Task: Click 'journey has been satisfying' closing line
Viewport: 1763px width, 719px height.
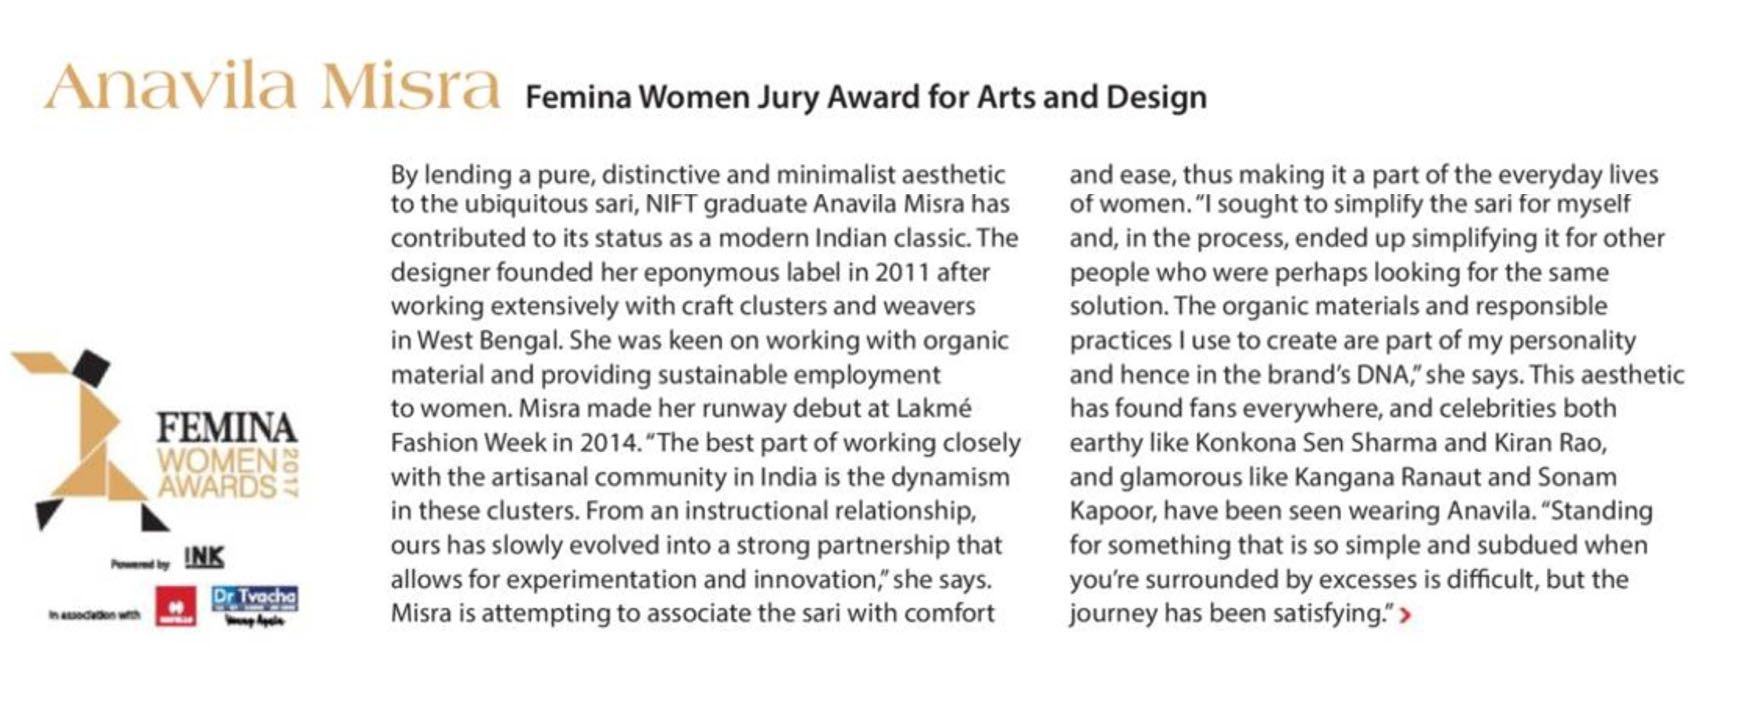Action: [x=1228, y=613]
